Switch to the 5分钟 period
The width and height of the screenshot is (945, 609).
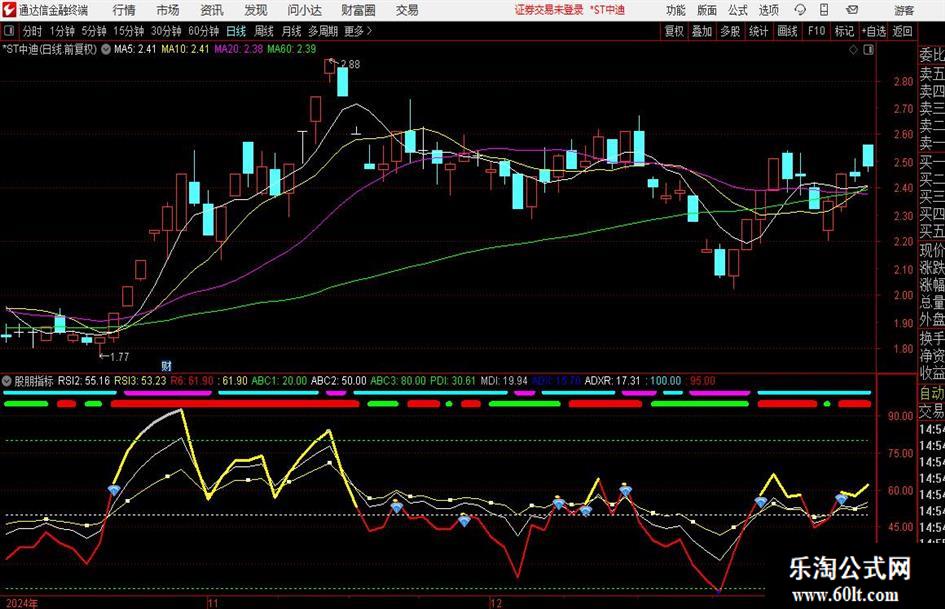click(94, 31)
